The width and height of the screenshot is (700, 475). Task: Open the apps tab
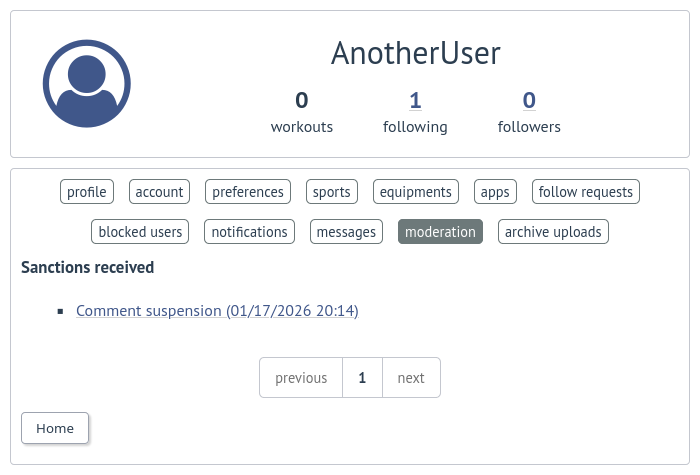click(495, 192)
